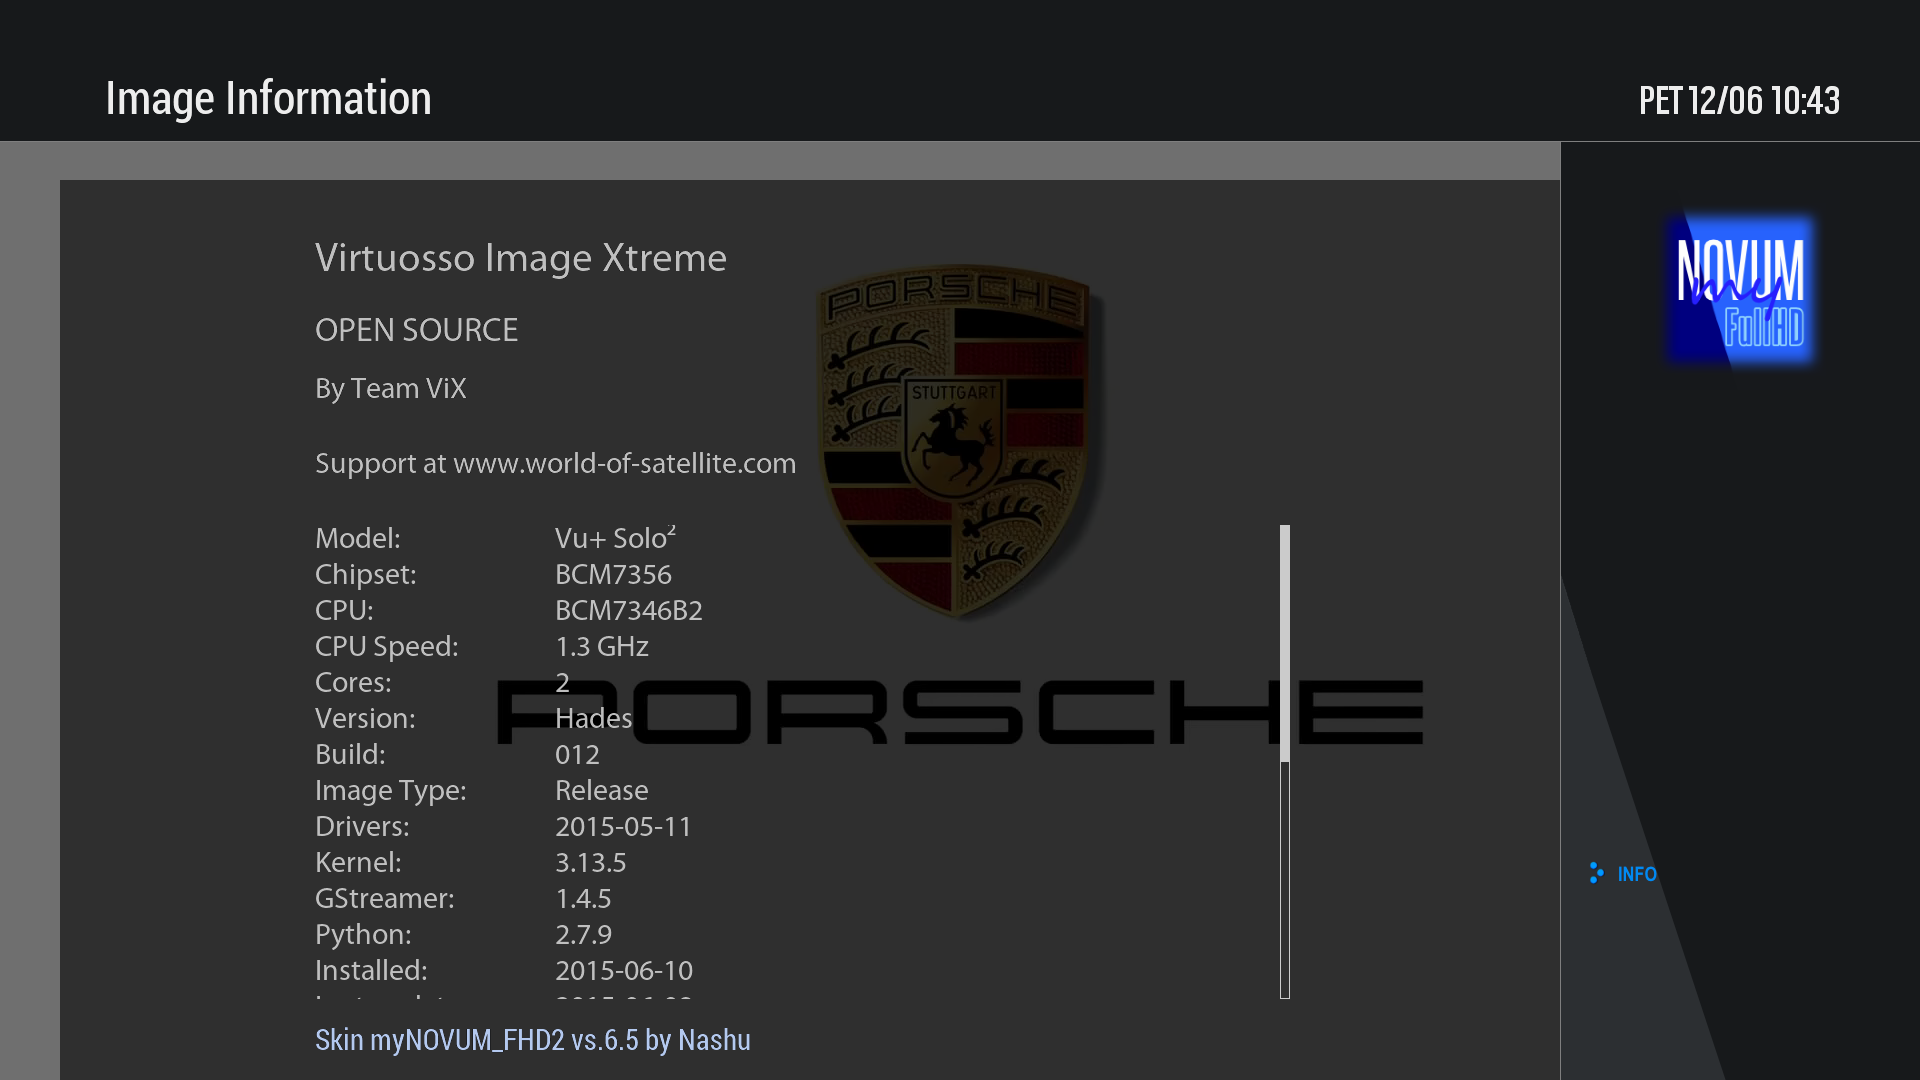Screen dimensions: 1920x1080
Task: Select the Version Hades row
Action: pyautogui.click(x=473, y=718)
